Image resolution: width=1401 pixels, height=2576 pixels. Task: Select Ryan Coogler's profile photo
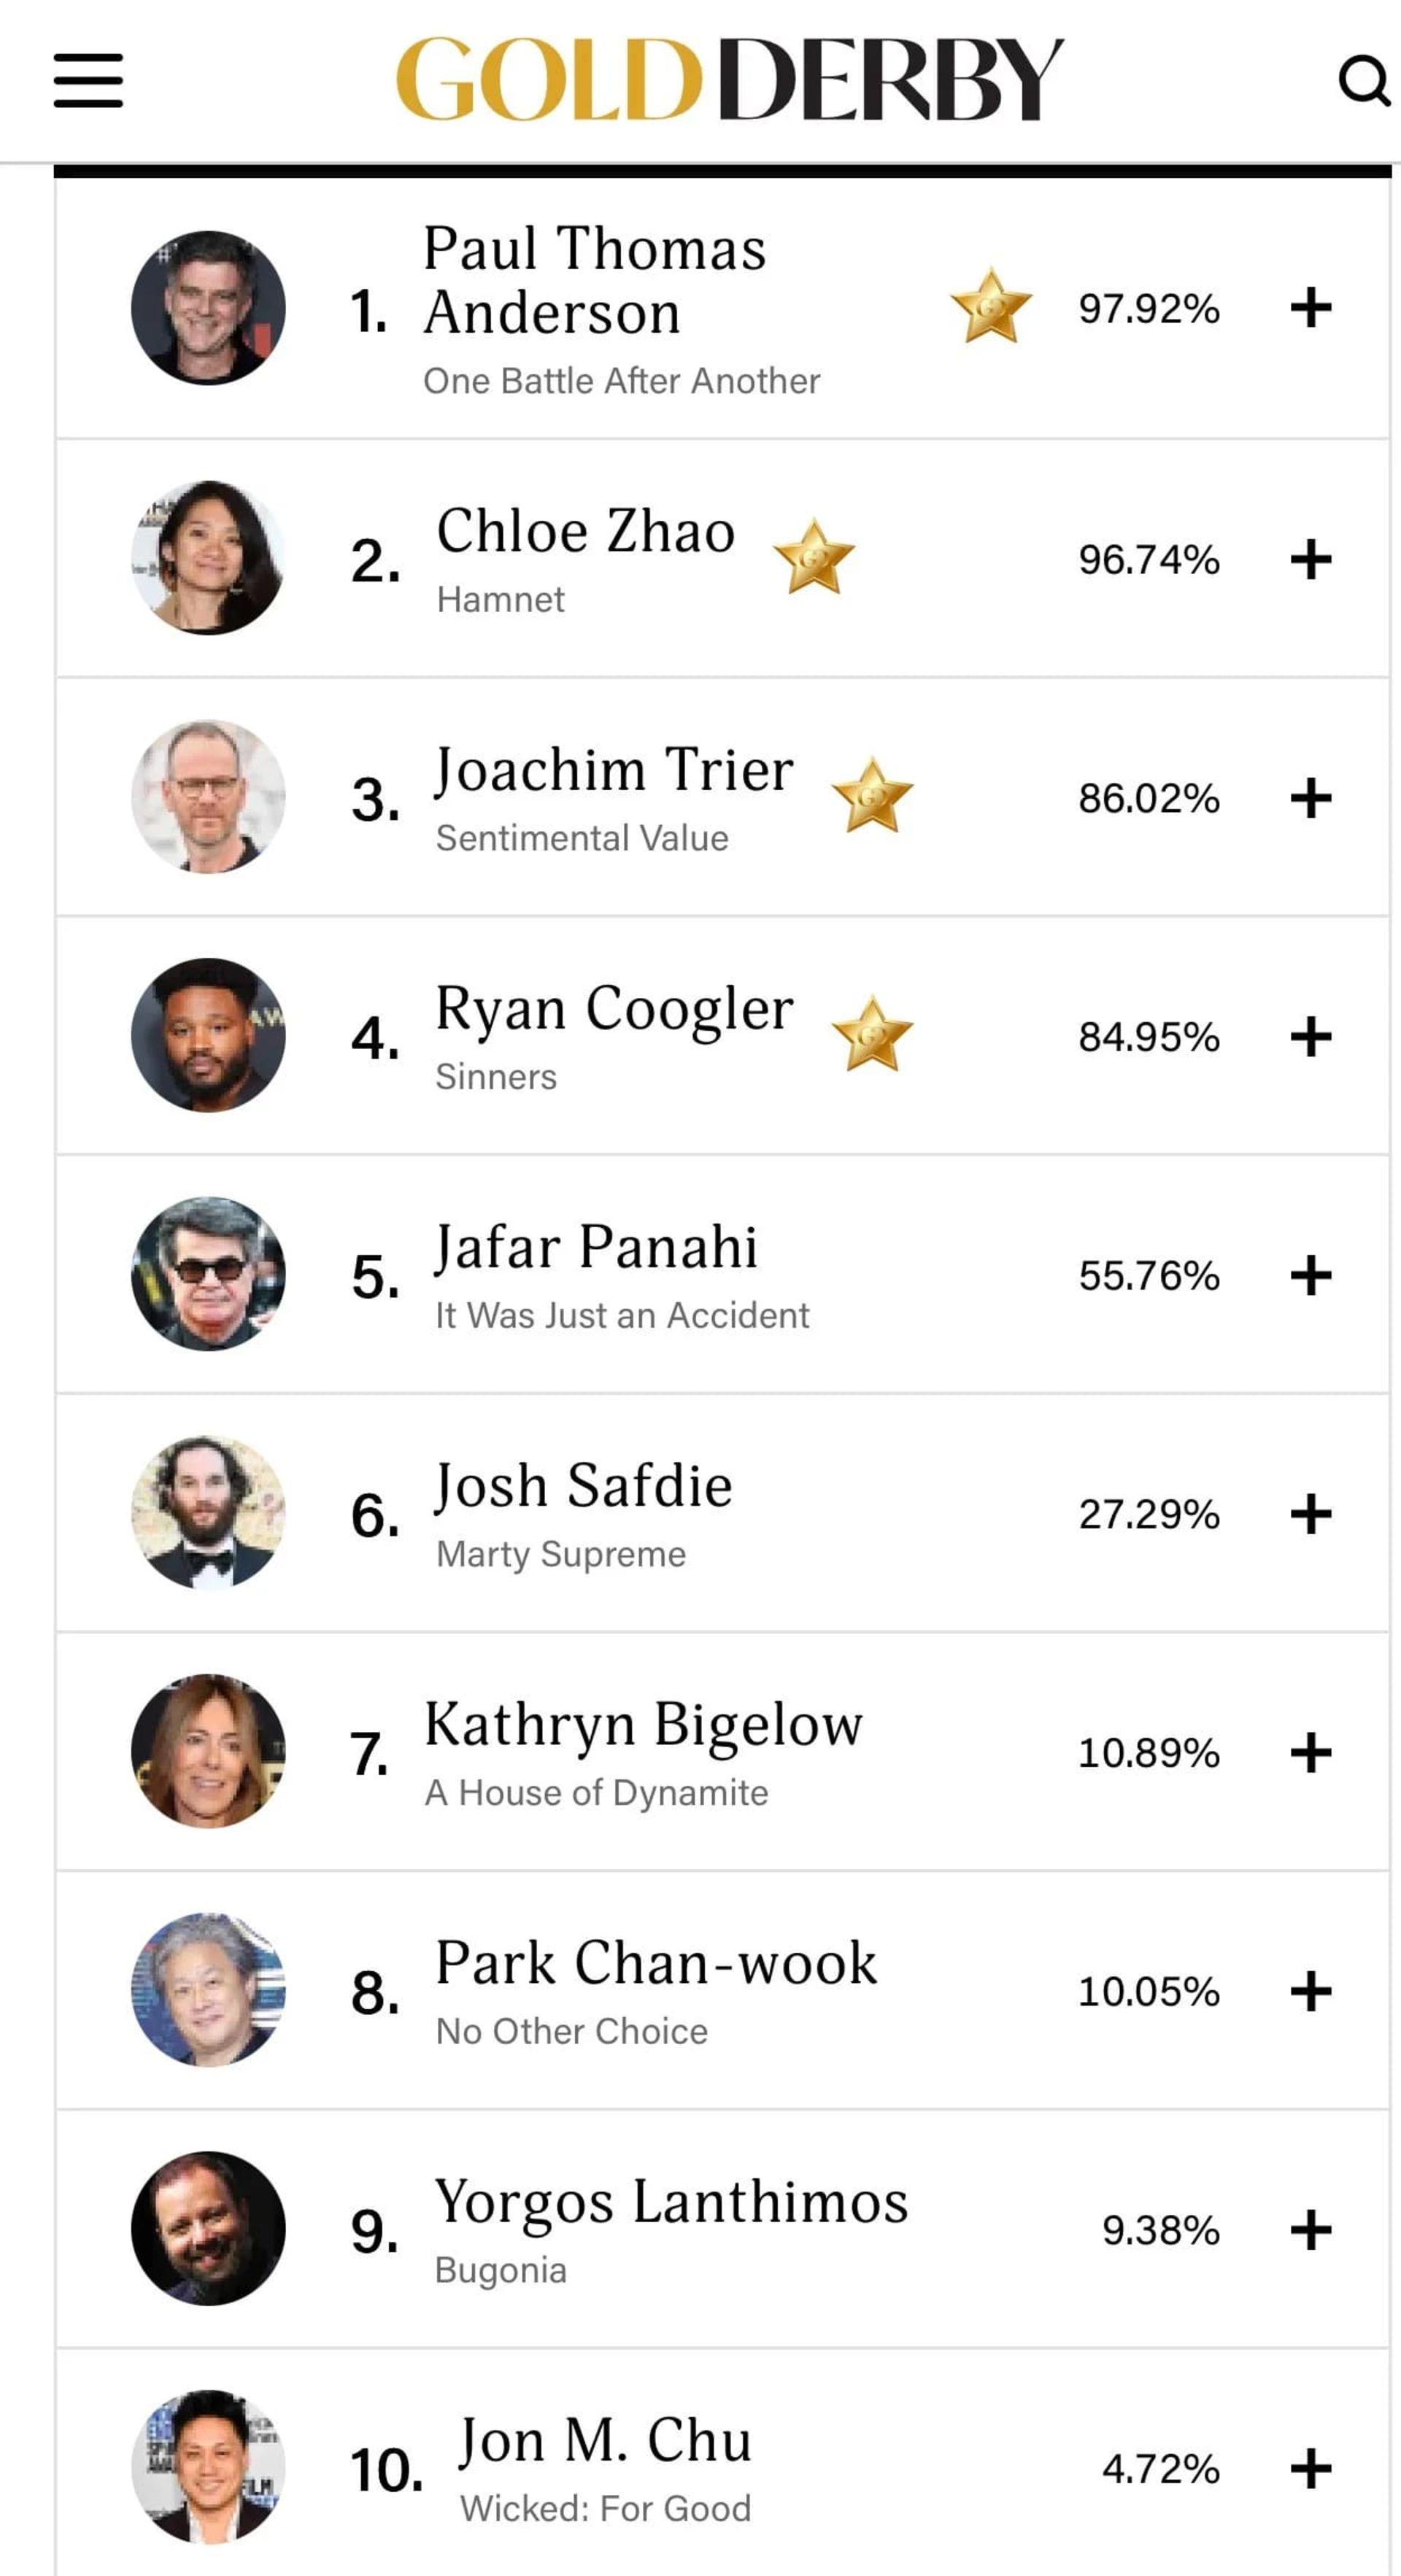[208, 1035]
